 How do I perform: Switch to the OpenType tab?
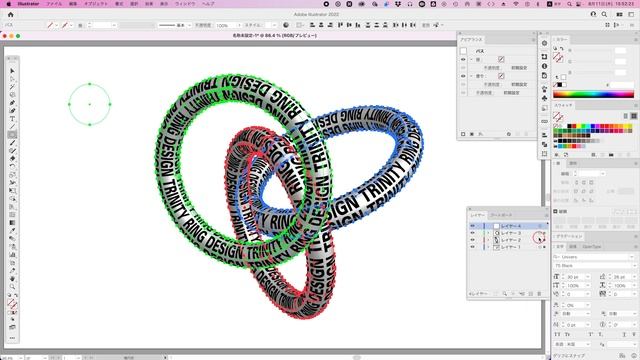coord(591,247)
